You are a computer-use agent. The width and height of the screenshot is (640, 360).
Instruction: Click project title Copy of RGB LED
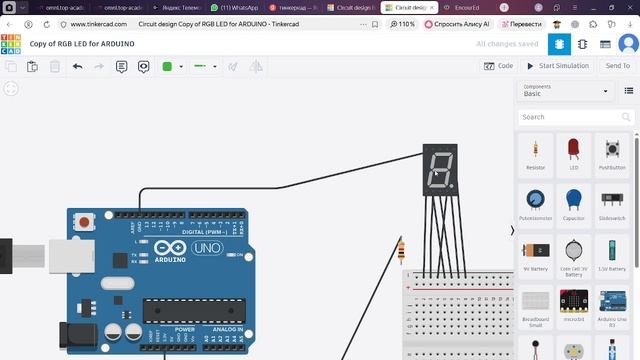pyautogui.click(x=82, y=44)
